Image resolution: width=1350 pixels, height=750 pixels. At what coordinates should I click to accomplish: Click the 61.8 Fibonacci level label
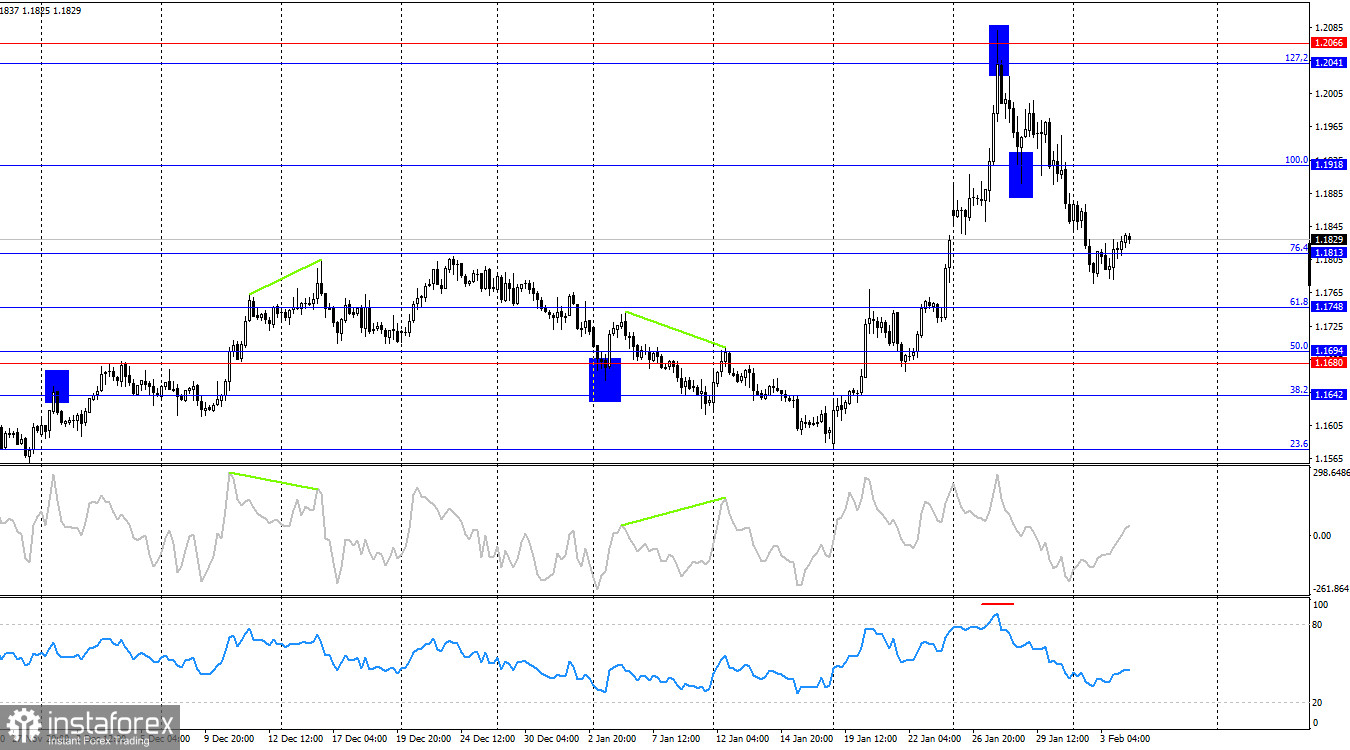[1299, 302]
